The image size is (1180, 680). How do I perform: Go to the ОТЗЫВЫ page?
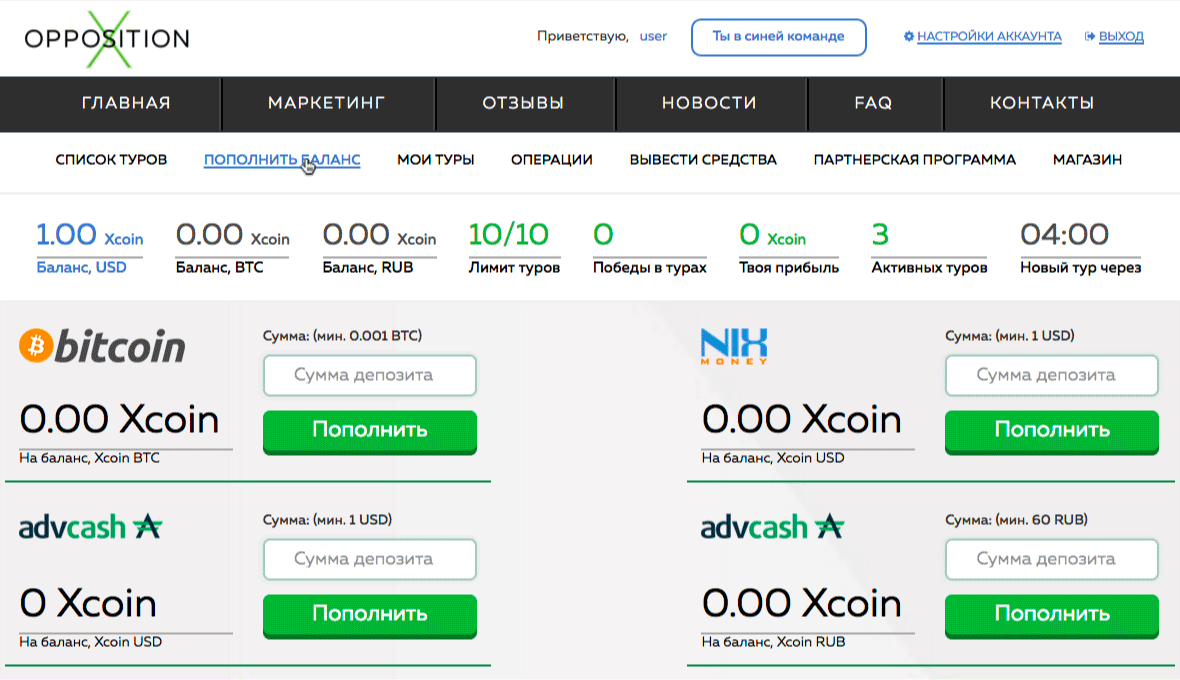point(523,103)
